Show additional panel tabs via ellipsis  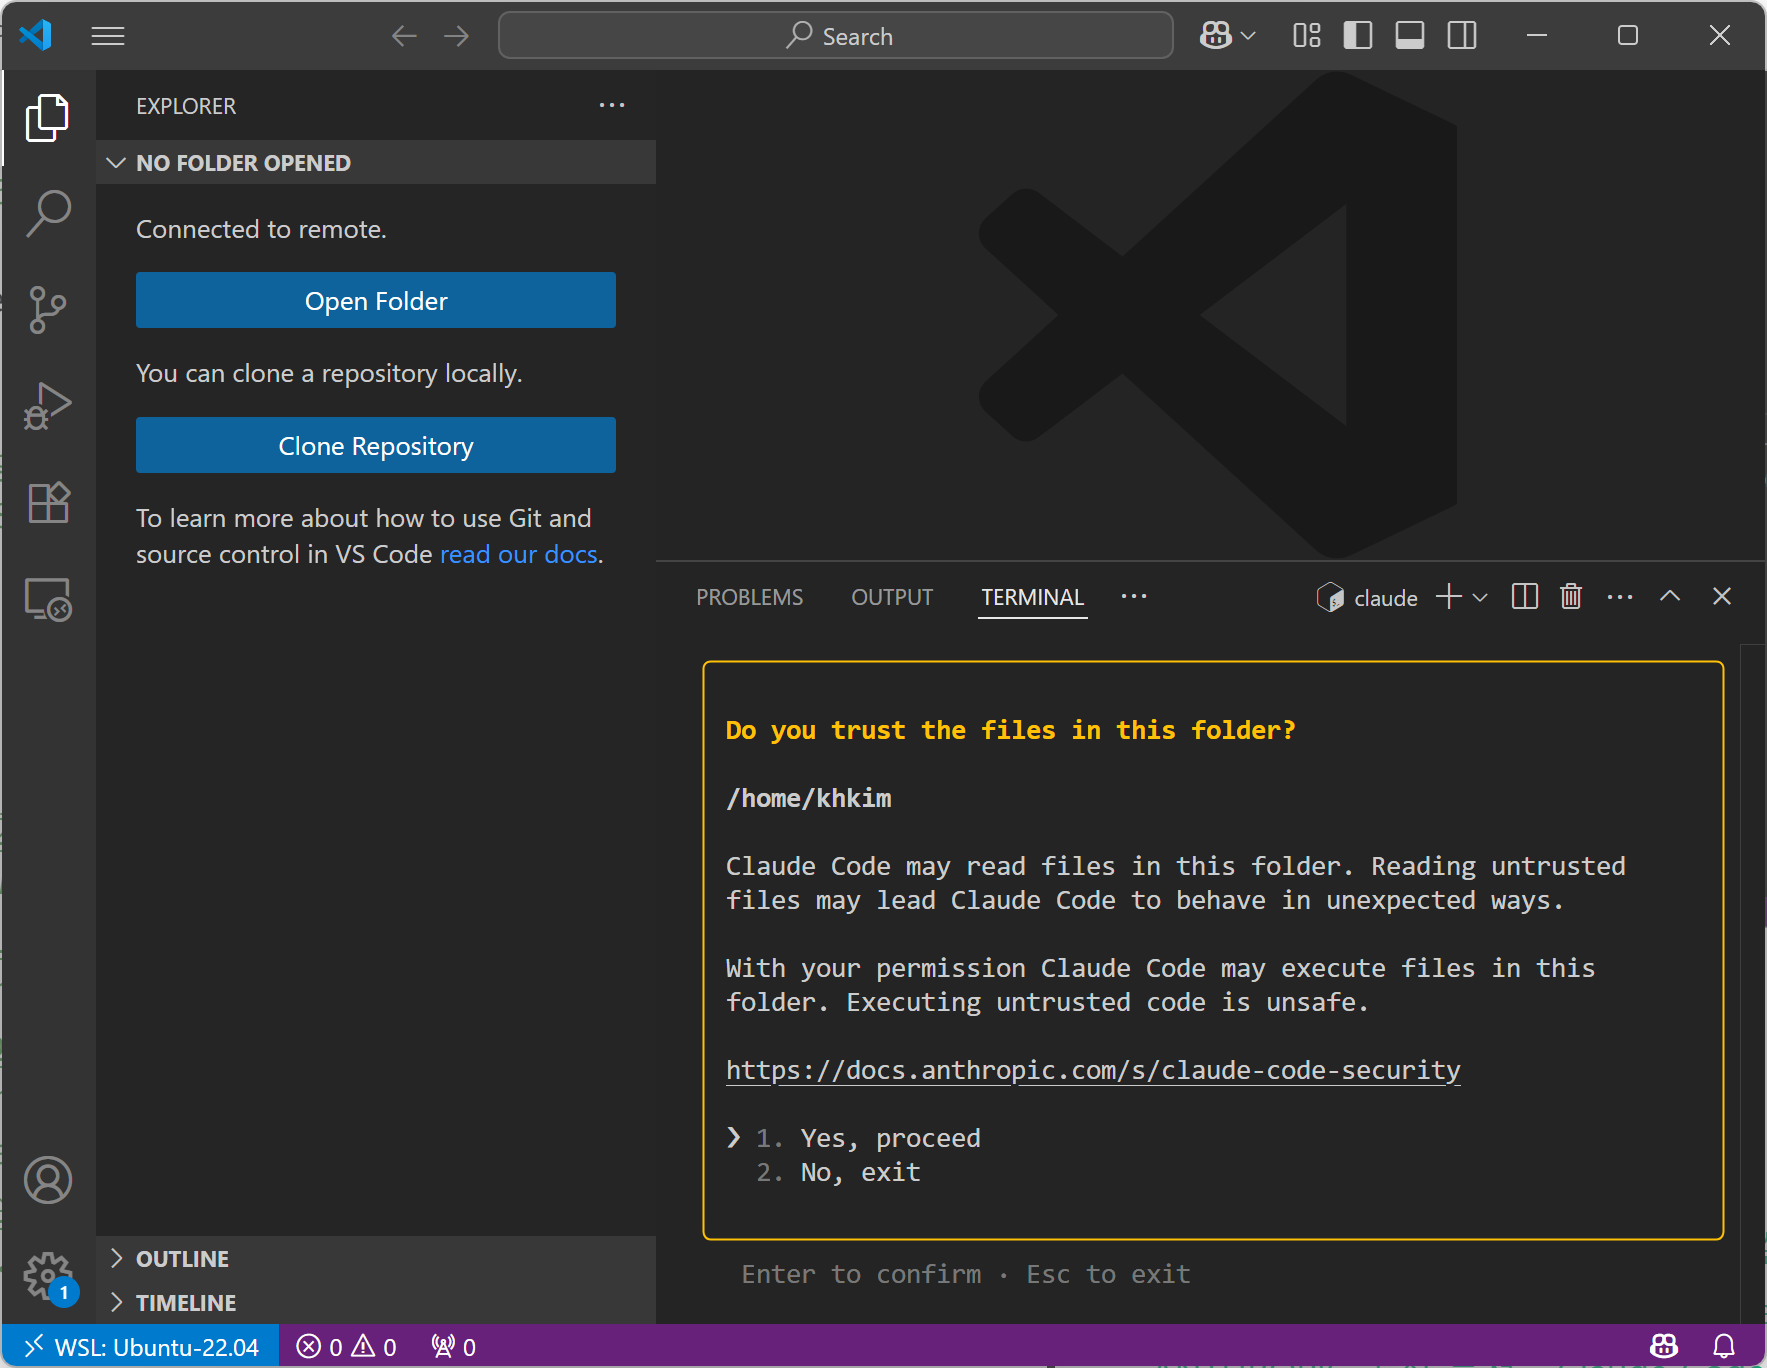click(1134, 596)
